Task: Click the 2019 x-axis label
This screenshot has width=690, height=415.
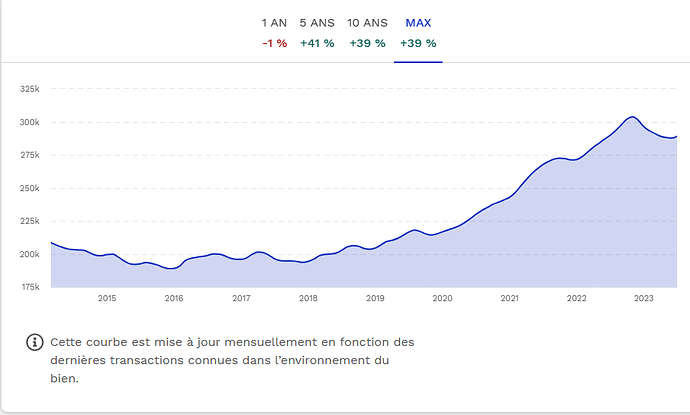Action: (x=375, y=298)
